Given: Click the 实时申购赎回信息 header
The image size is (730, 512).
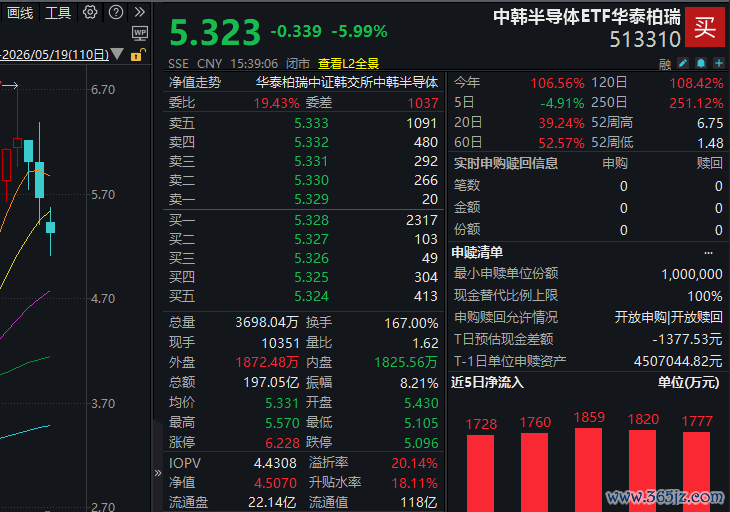Looking at the screenshot, I should 506,163.
